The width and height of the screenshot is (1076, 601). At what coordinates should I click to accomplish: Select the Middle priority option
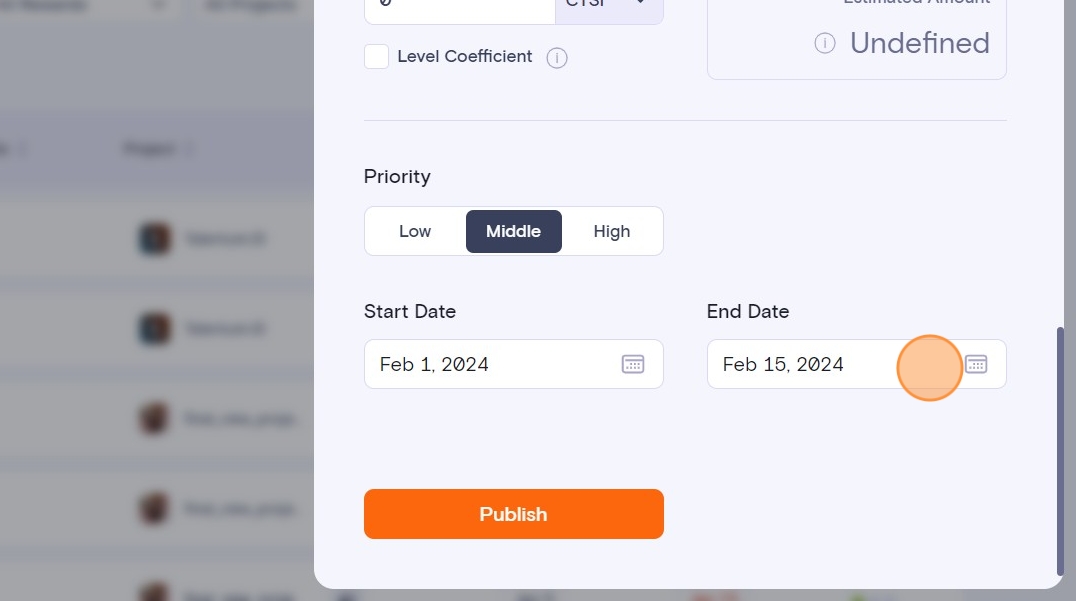(x=513, y=231)
